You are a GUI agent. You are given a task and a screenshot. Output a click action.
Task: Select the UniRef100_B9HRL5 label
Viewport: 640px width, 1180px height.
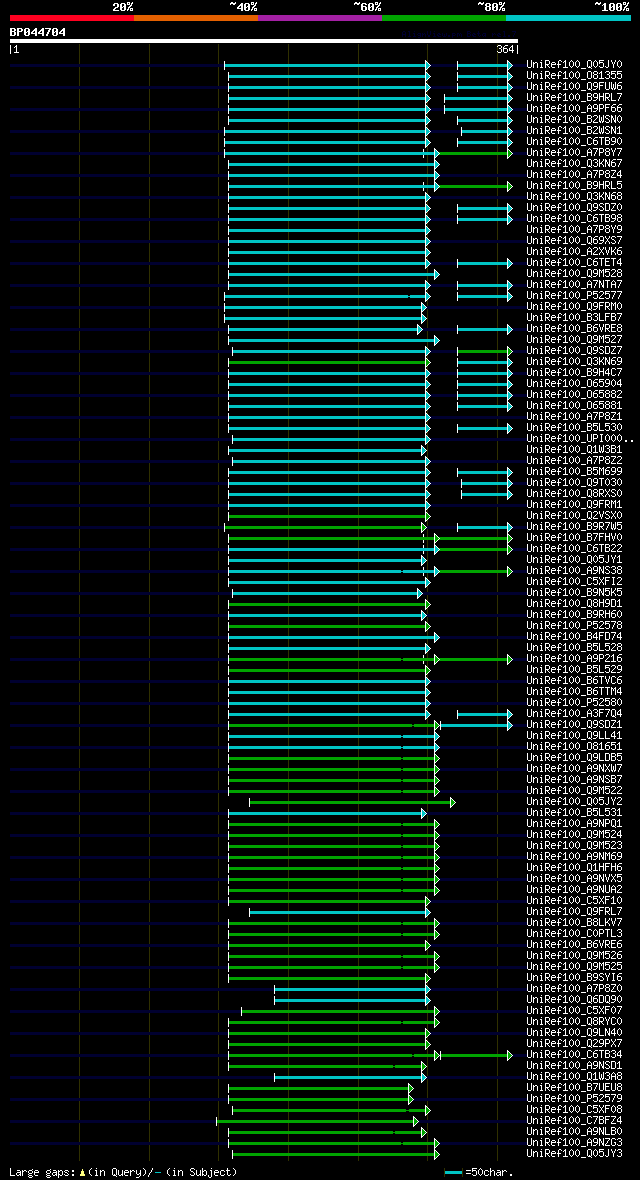574,186
